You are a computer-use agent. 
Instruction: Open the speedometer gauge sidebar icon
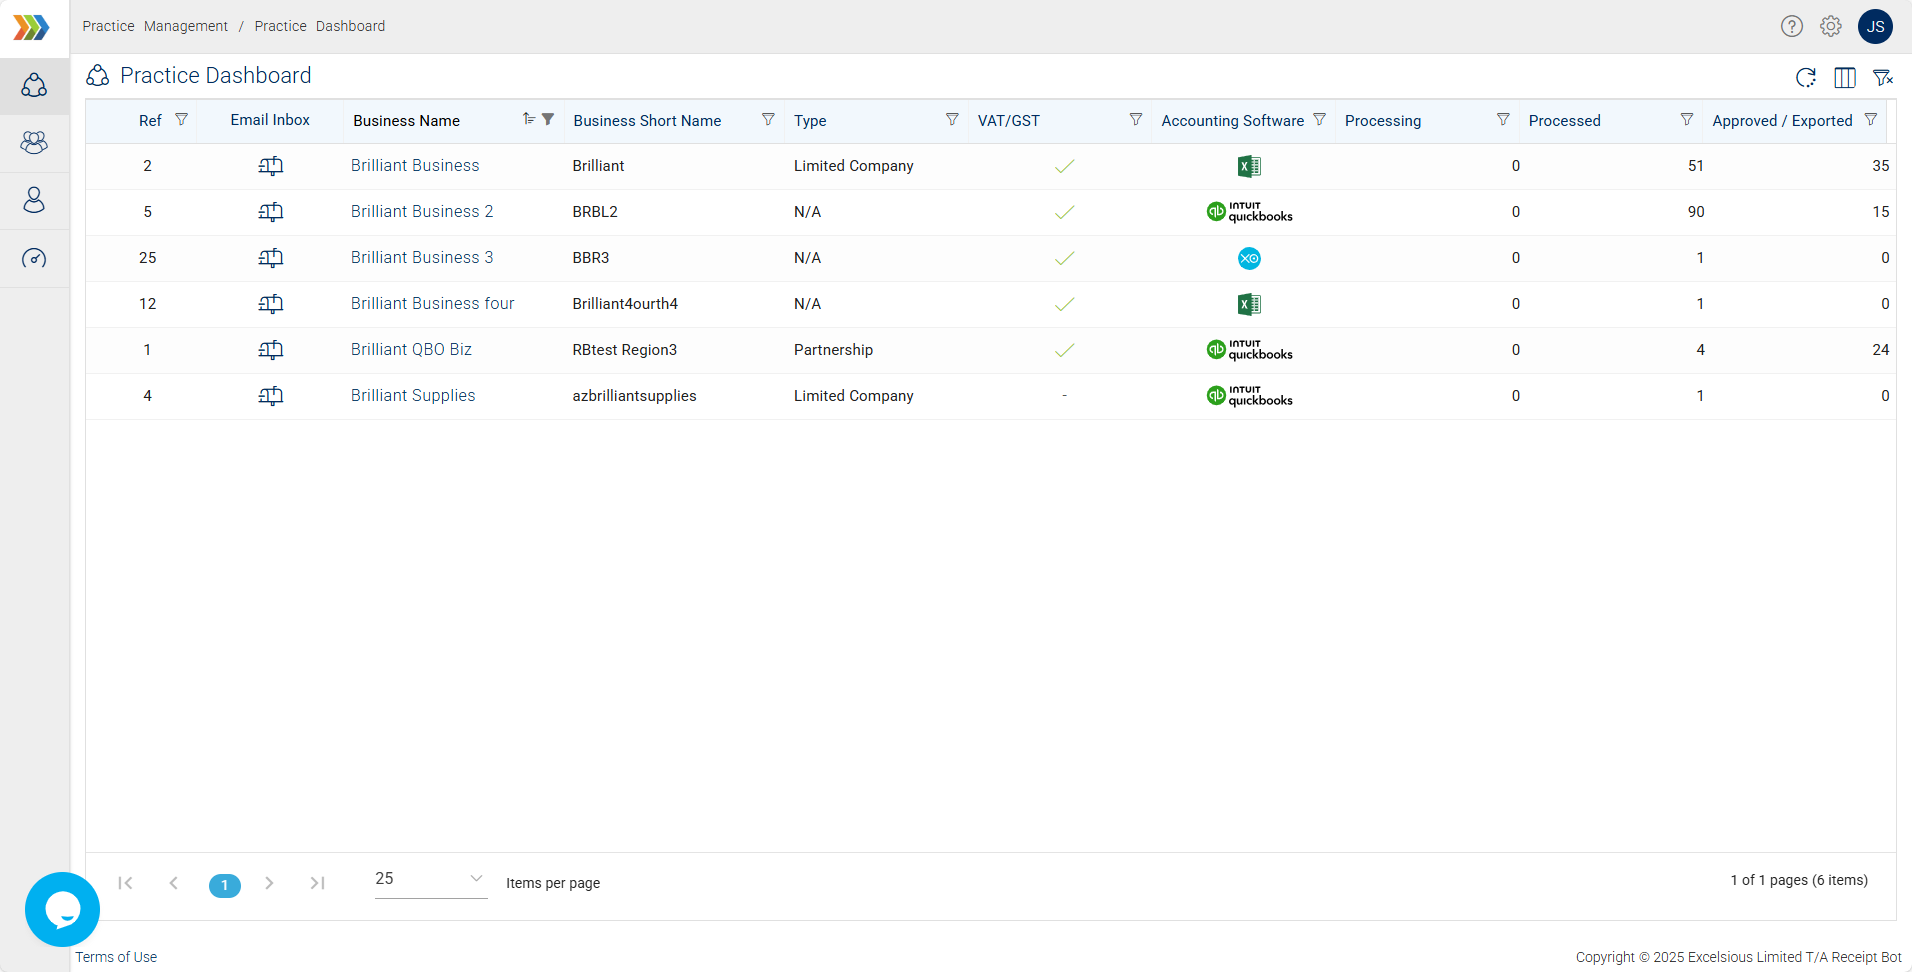[34, 258]
